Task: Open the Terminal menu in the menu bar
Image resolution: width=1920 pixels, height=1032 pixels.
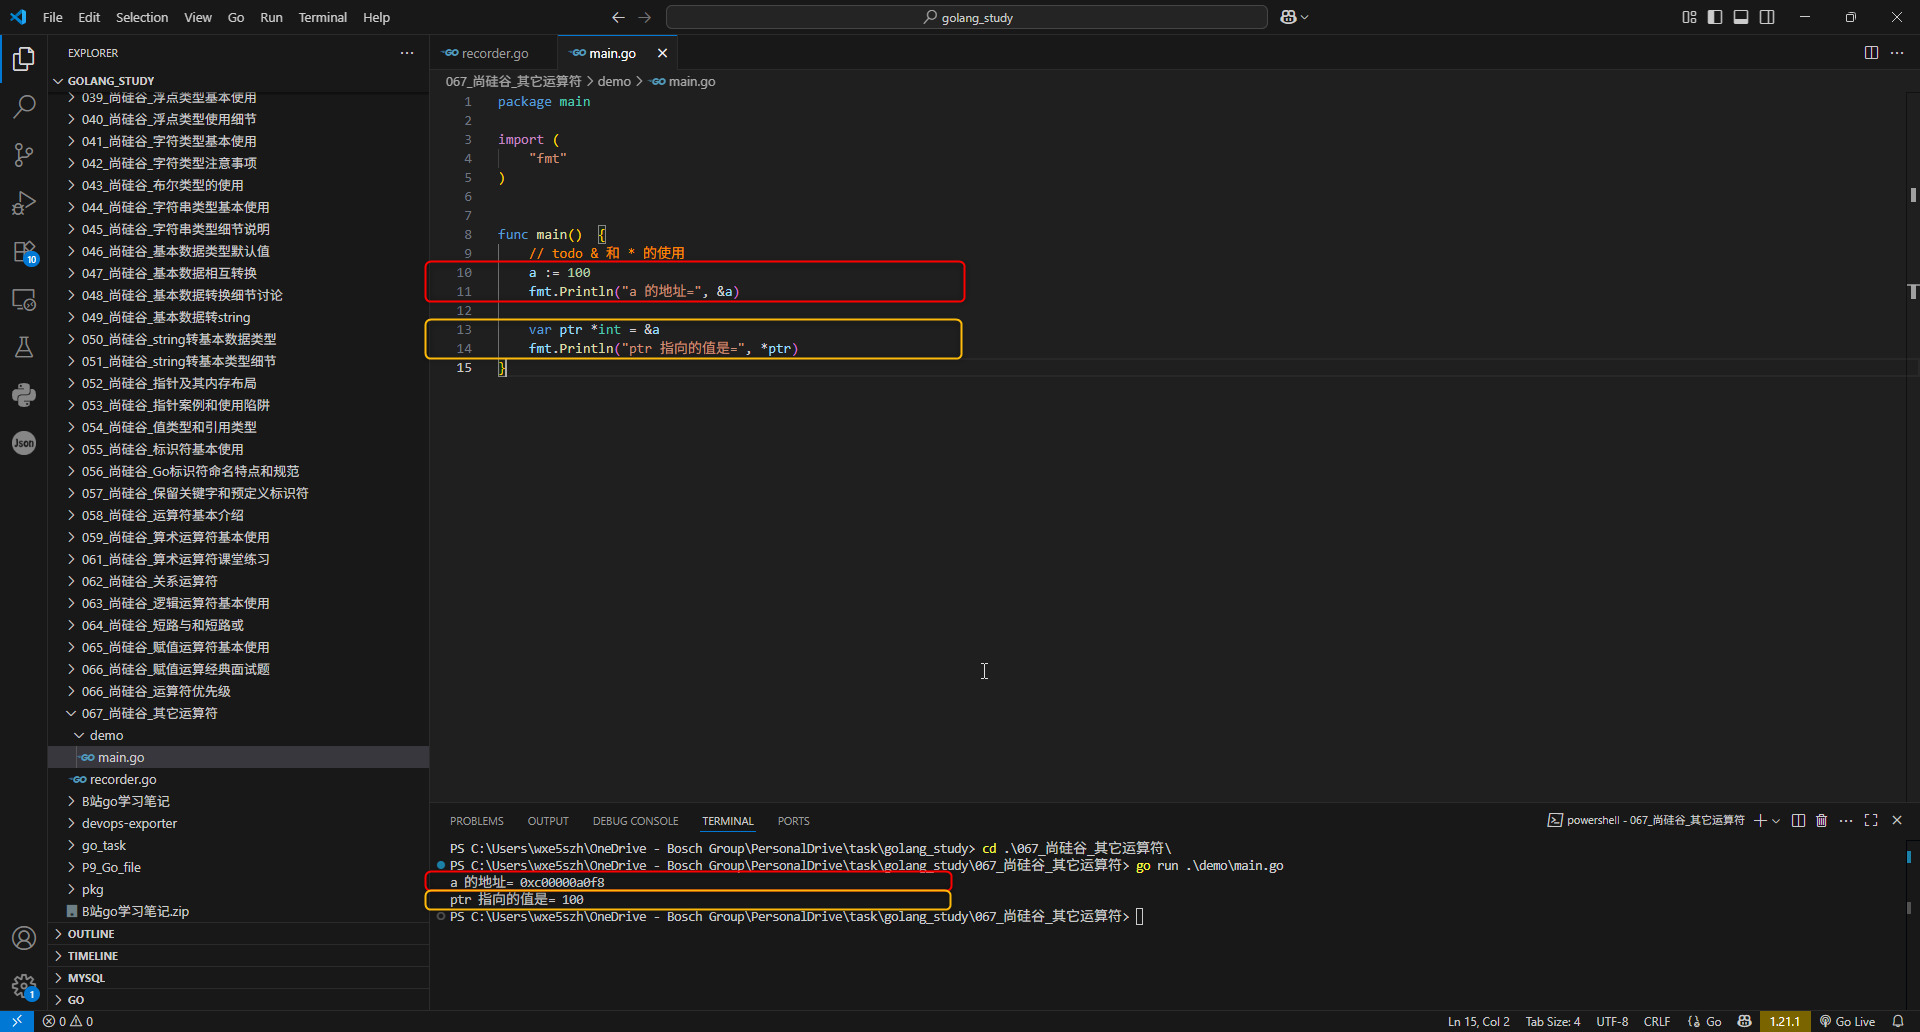Action: tap(322, 17)
